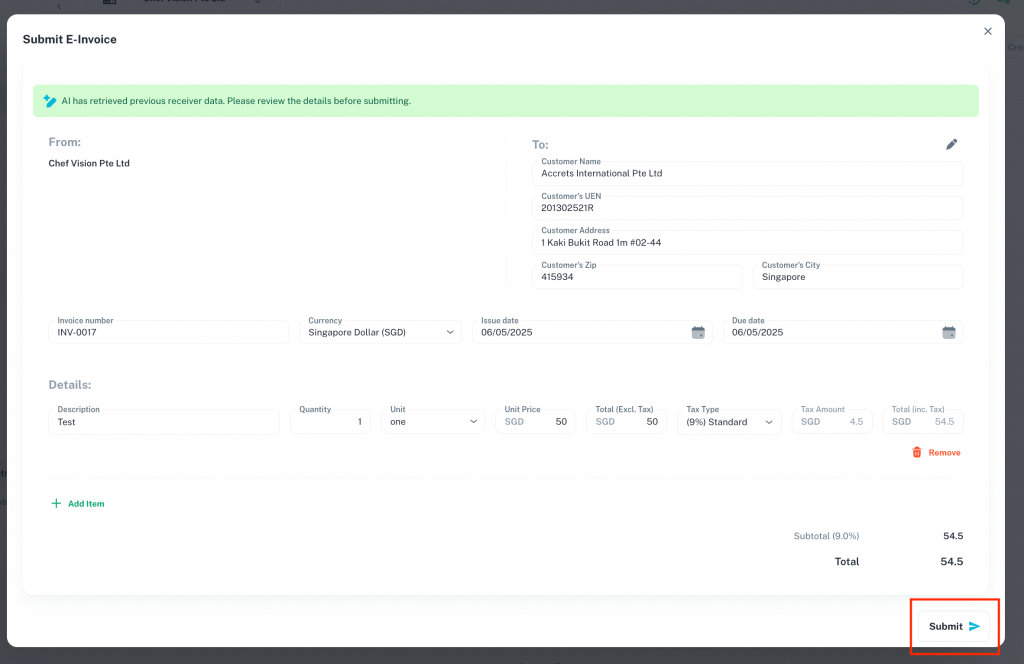This screenshot has height=664, width=1024.
Task: Click the plus icon beside Add Item
Action: coord(56,503)
